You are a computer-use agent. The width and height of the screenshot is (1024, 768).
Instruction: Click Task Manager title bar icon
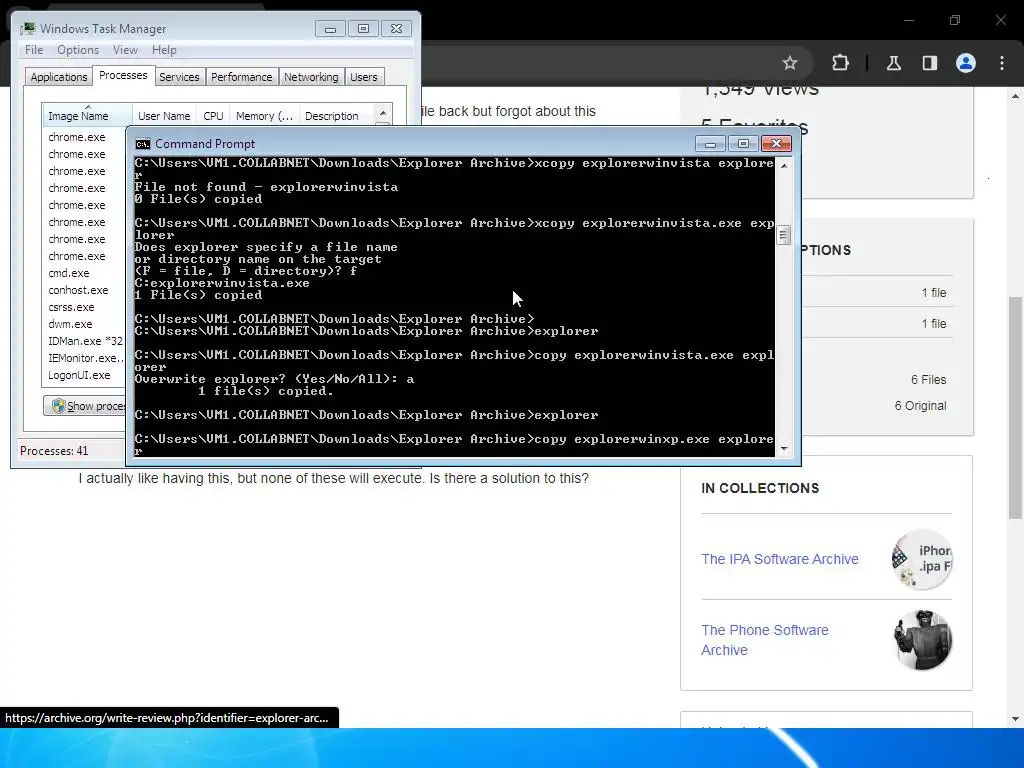(27, 29)
